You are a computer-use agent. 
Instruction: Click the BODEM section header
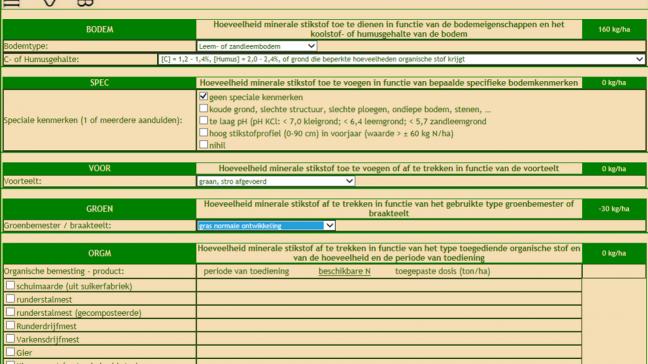pos(100,29)
